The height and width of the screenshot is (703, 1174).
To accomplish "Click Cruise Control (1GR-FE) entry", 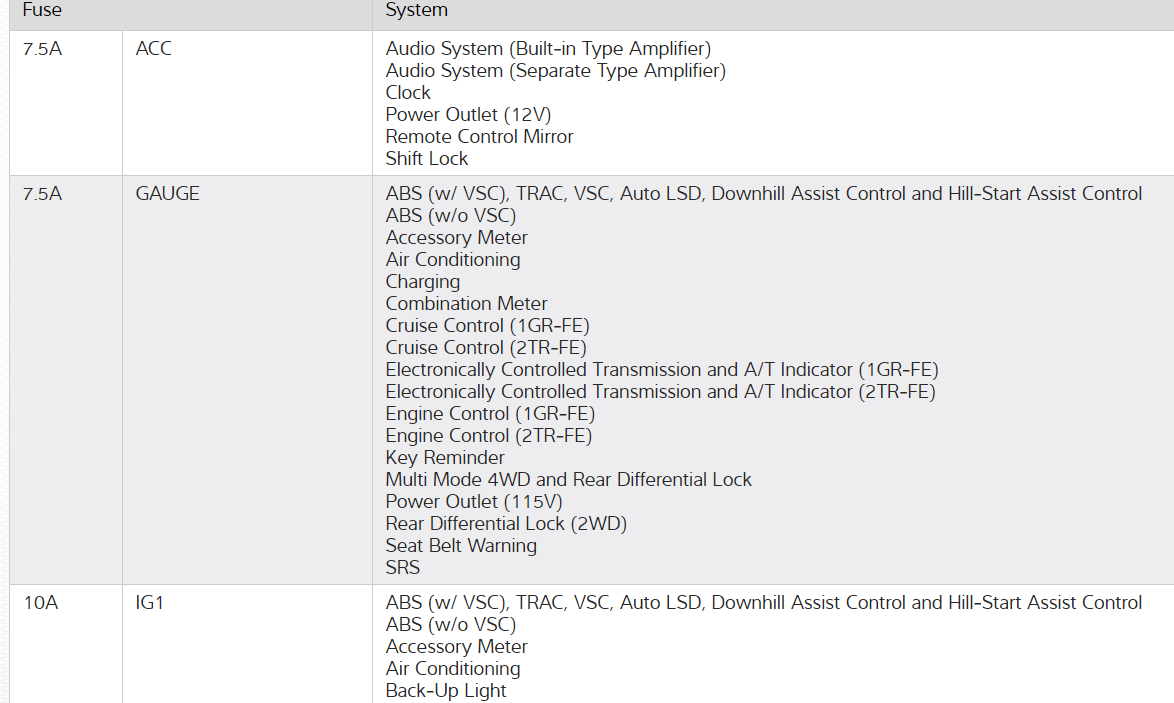I will coord(487,325).
